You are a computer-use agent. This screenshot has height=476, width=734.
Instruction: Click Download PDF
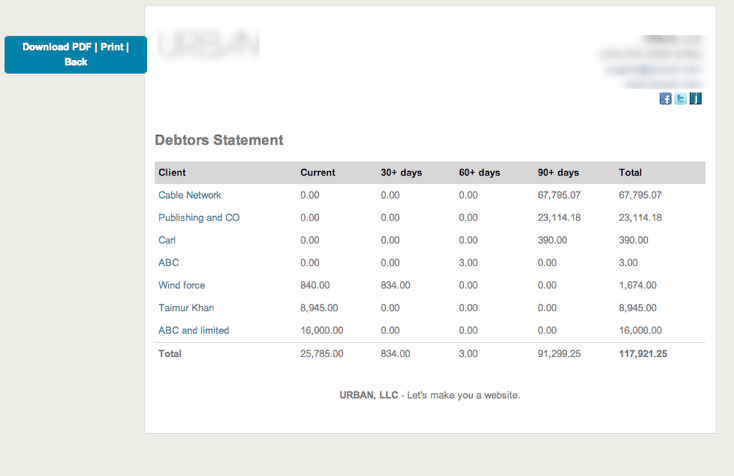pos(57,47)
